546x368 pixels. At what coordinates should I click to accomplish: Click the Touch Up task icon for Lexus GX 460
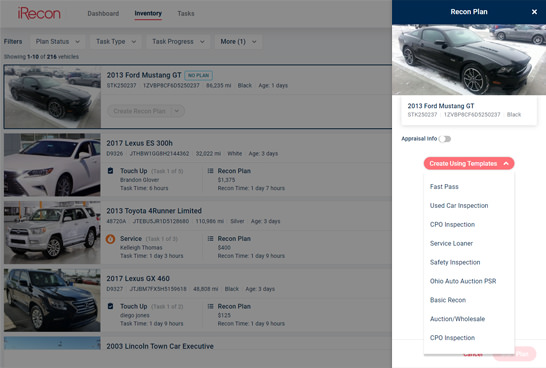coord(110,306)
